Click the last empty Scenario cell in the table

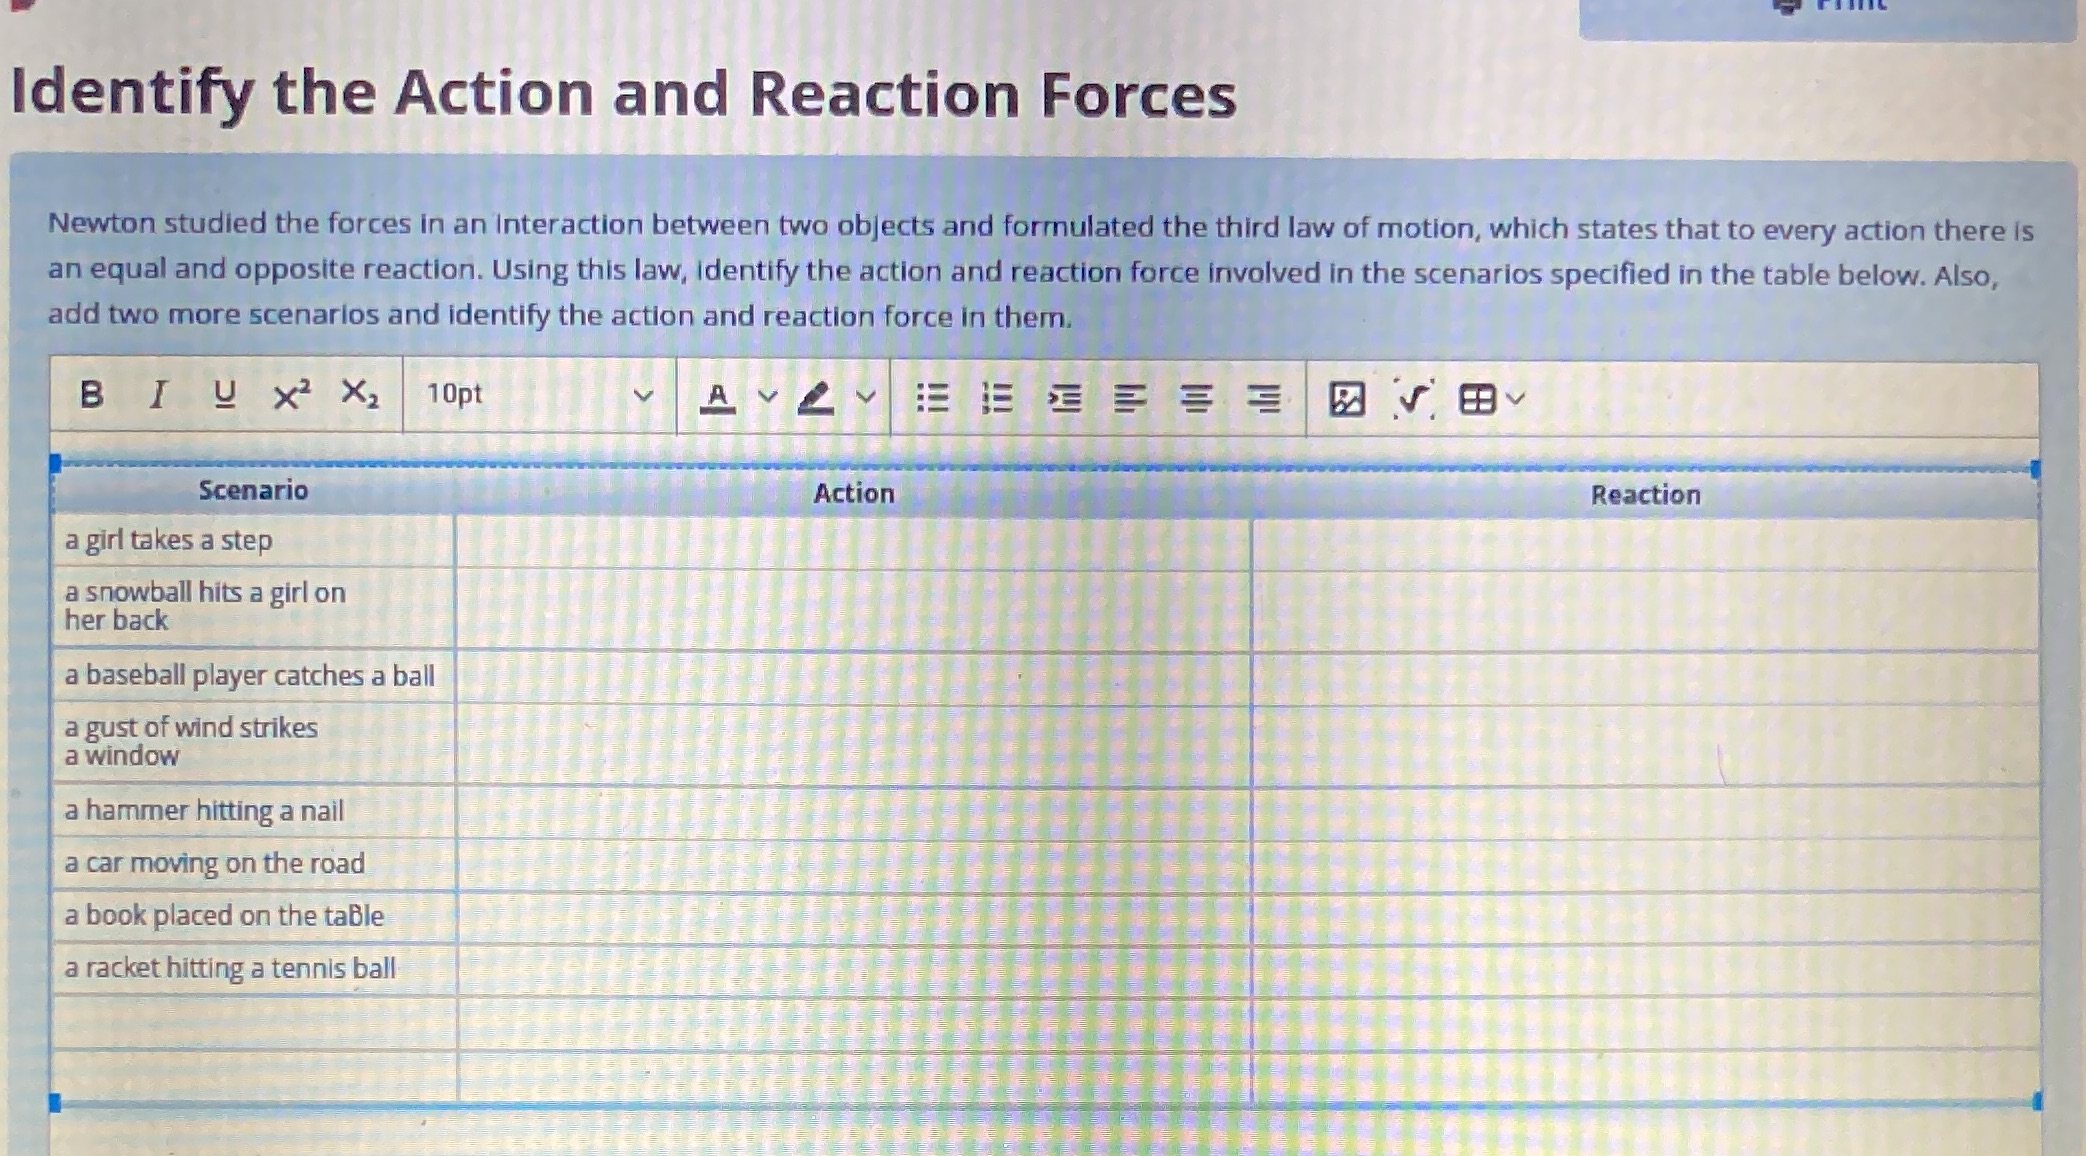pos(255,1075)
